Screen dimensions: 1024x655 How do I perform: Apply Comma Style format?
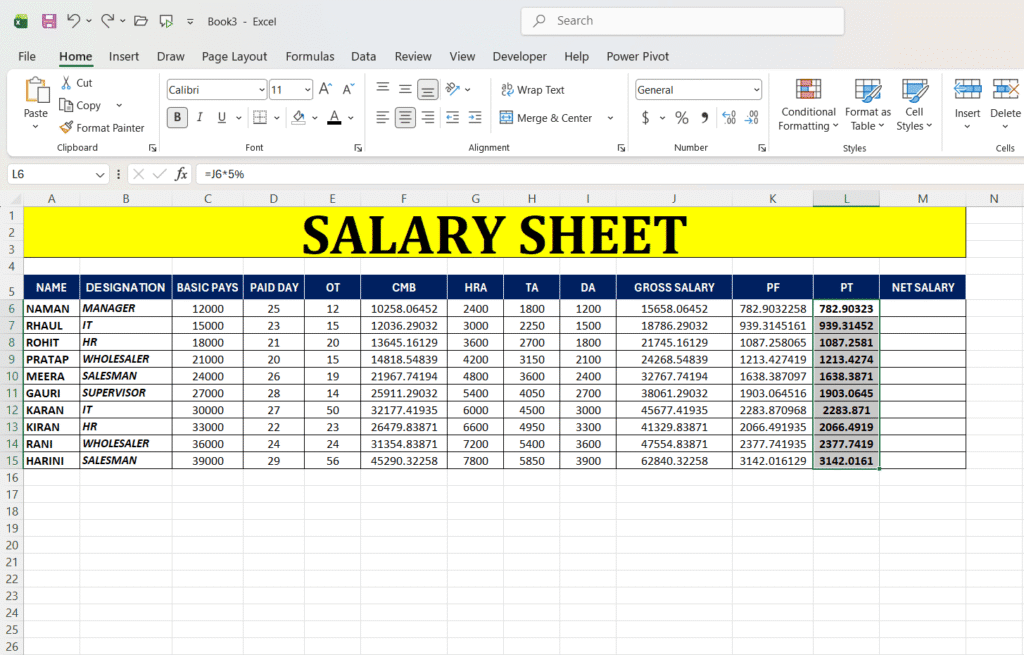pos(705,118)
